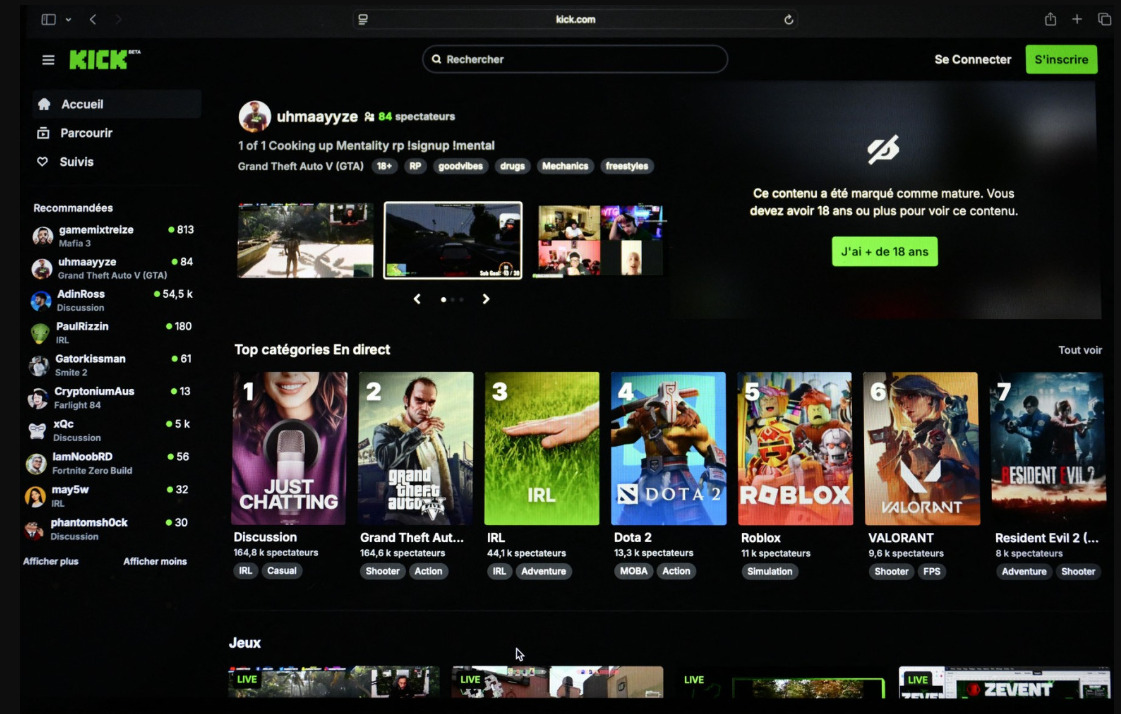Open the Roblox category card
Viewport: 1121px width, 714px height.
(795, 448)
